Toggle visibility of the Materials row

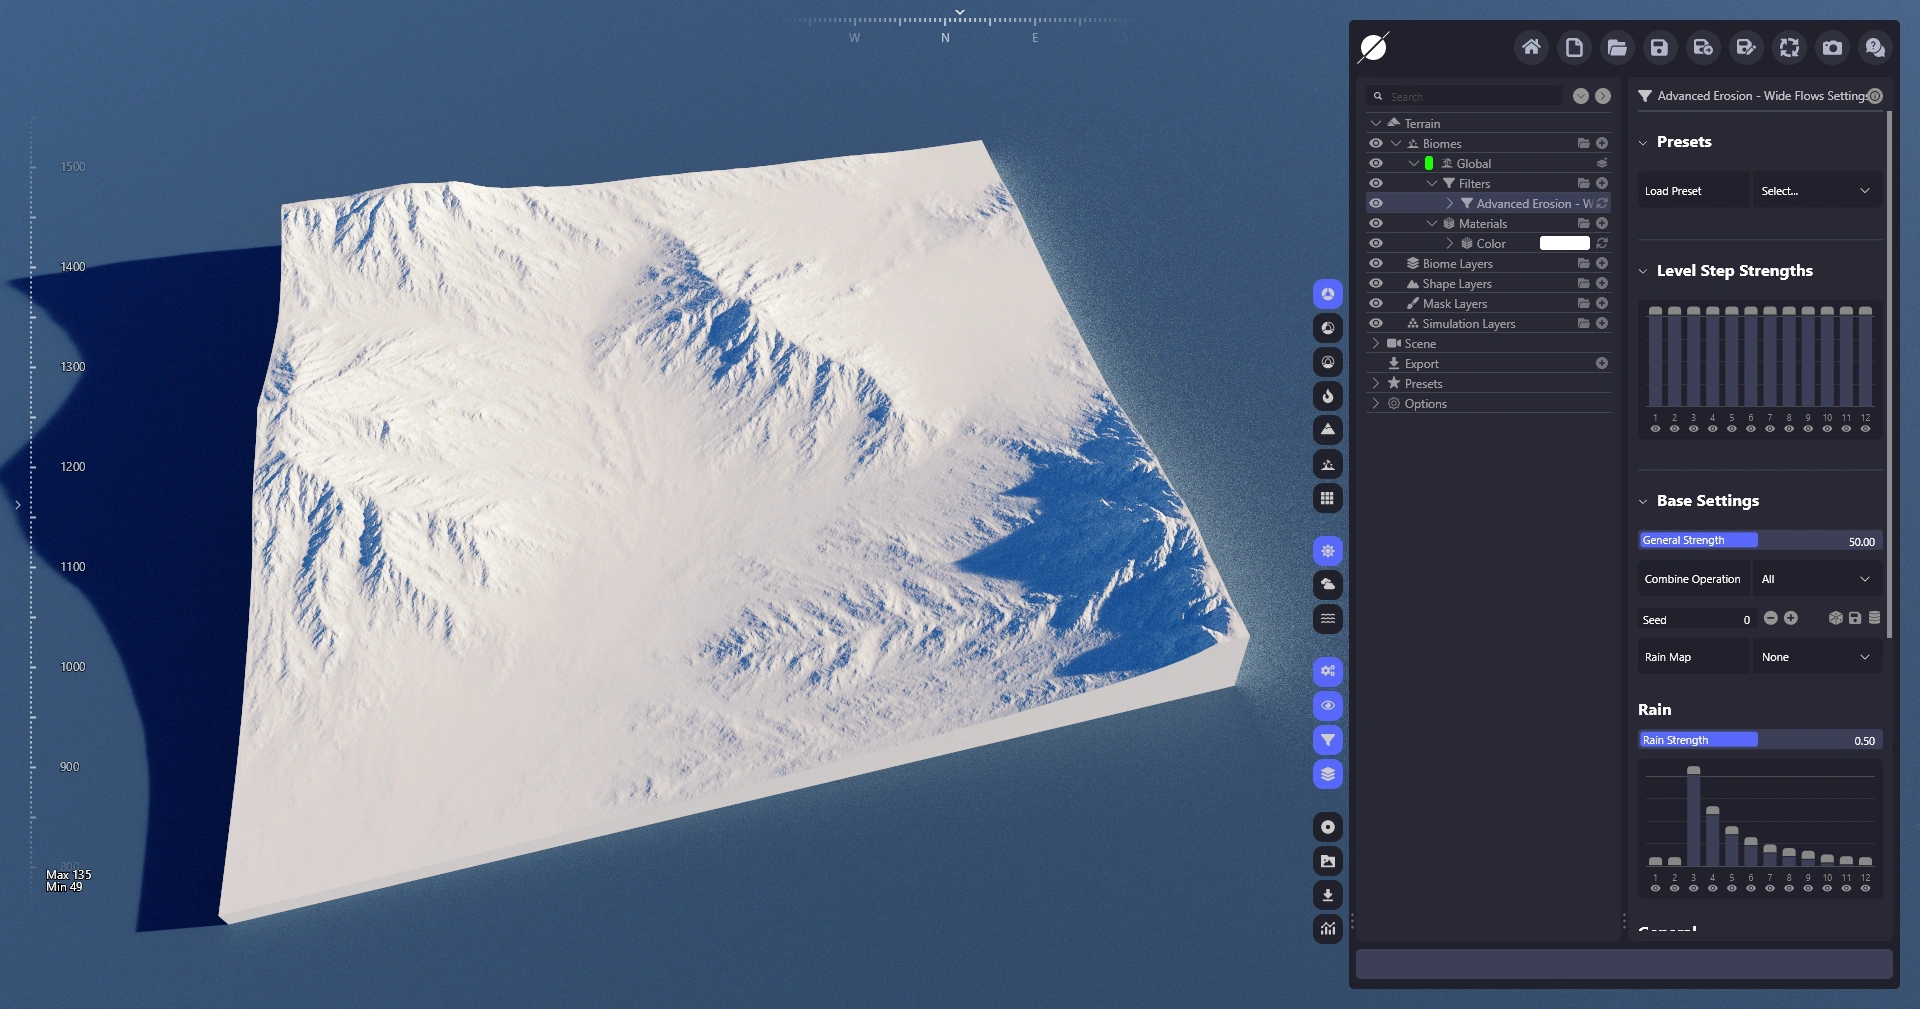(x=1376, y=223)
